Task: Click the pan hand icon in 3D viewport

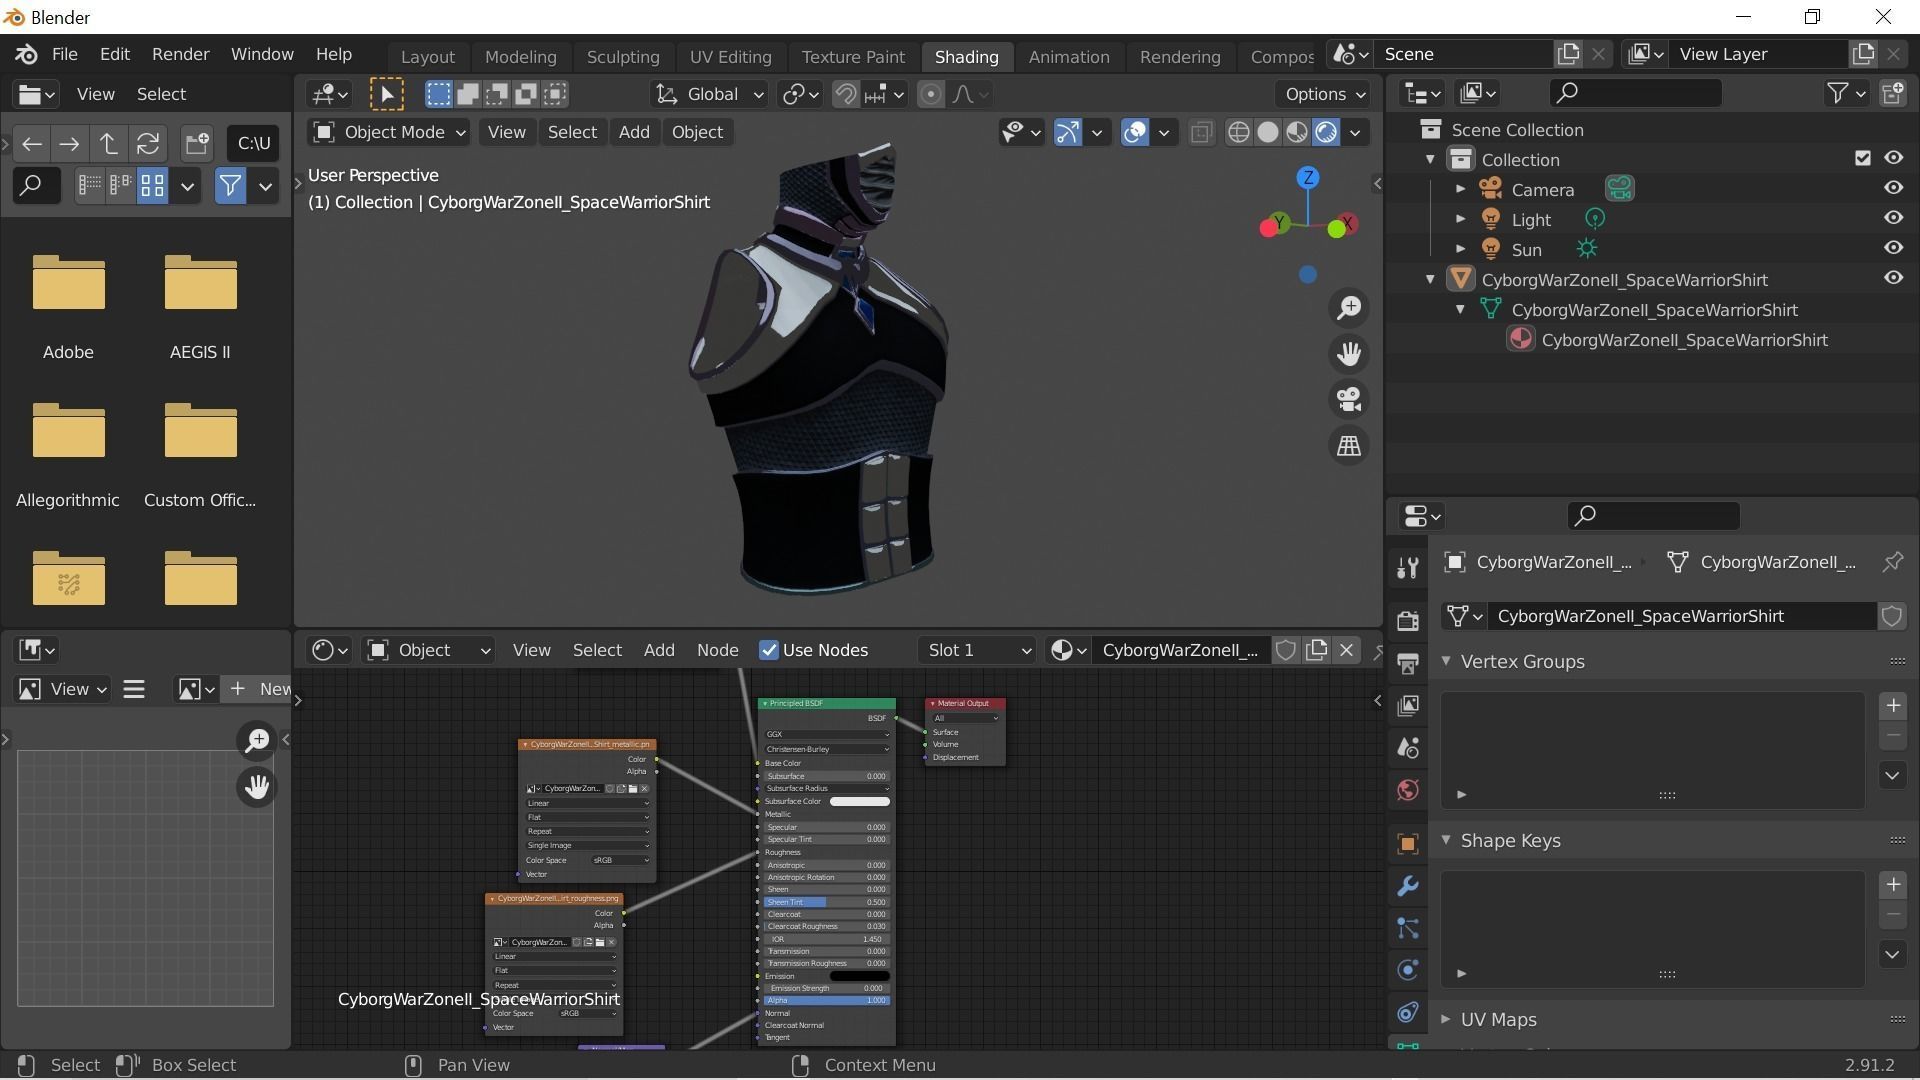Action: [x=1349, y=354]
